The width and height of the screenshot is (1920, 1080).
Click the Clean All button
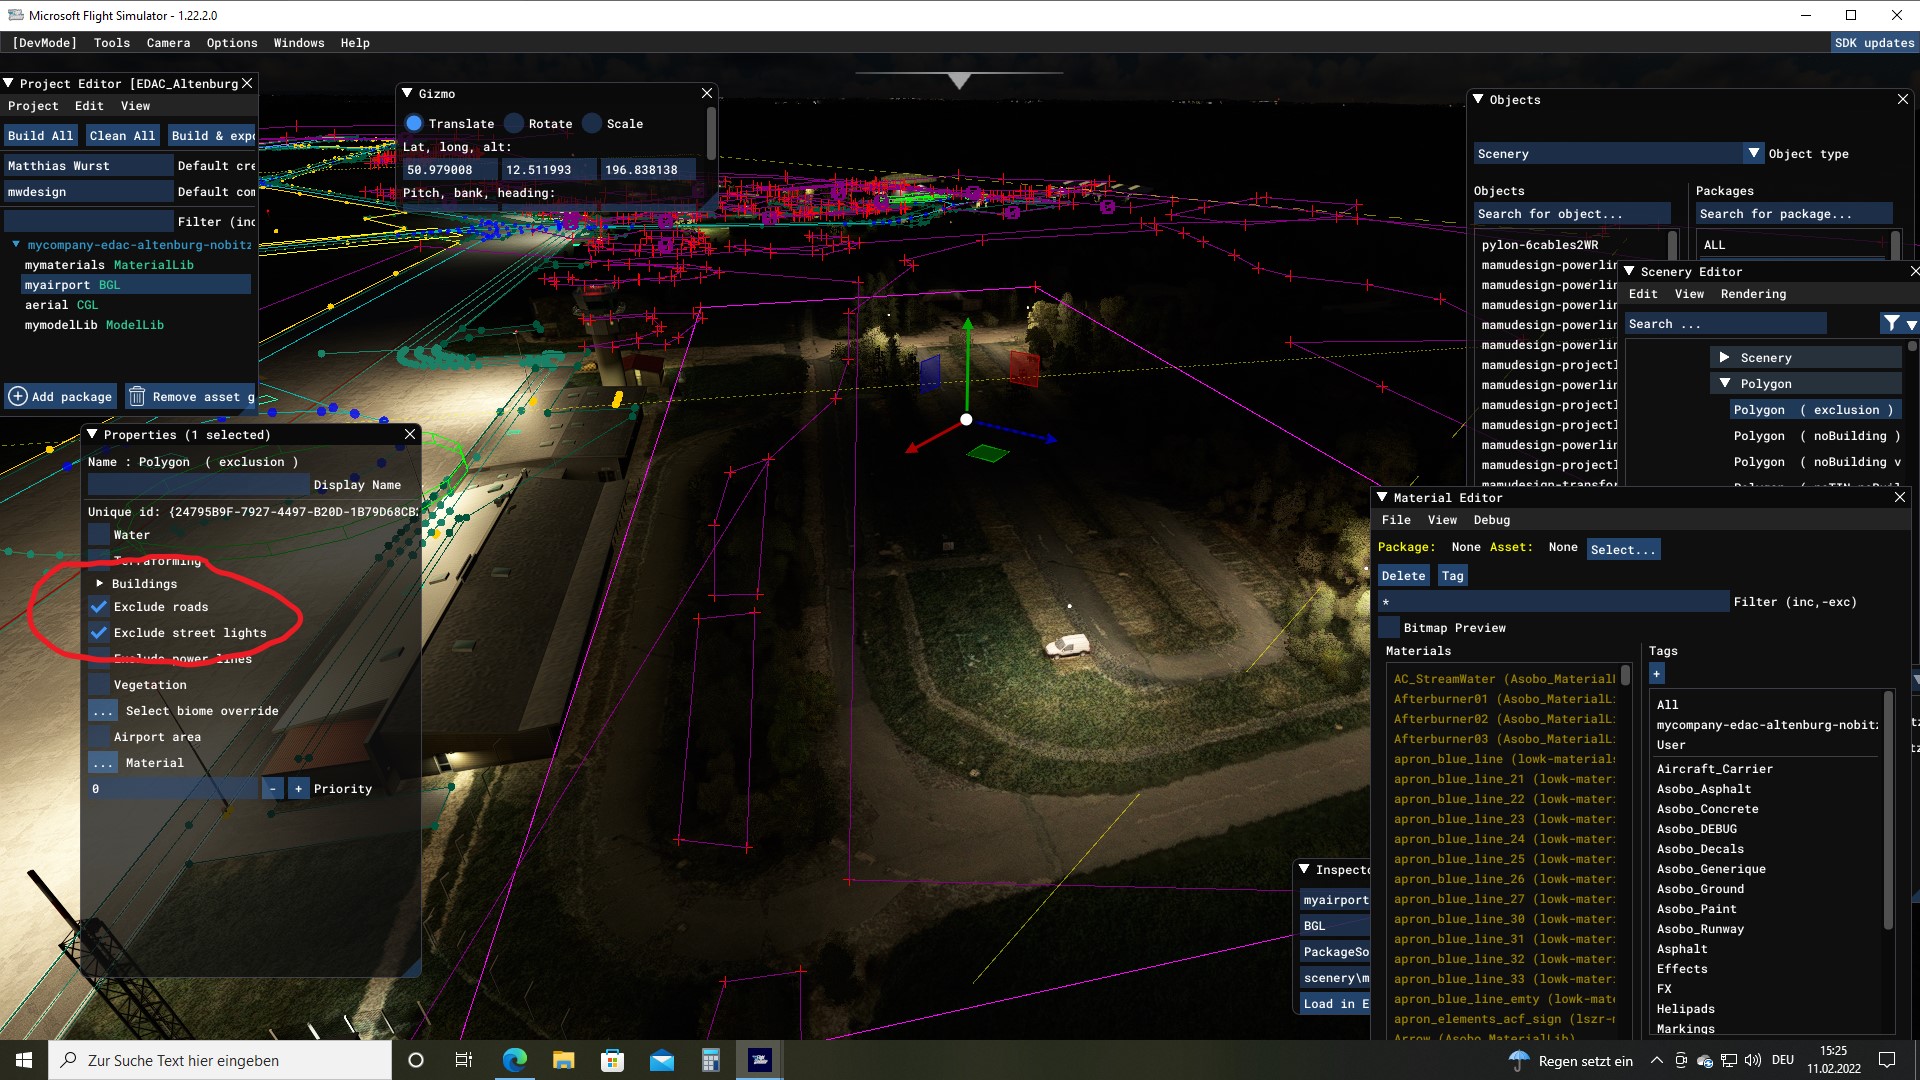[x=122, y=136]
